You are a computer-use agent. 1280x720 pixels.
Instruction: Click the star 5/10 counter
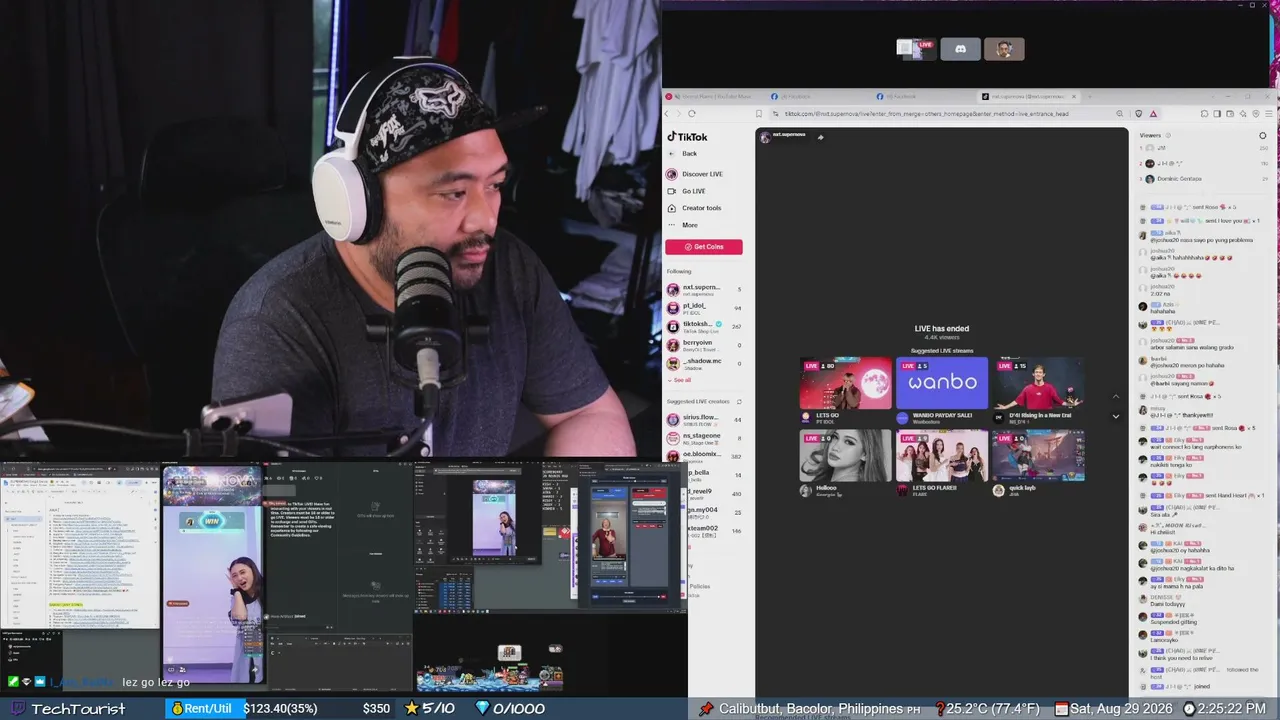point(429,709)
